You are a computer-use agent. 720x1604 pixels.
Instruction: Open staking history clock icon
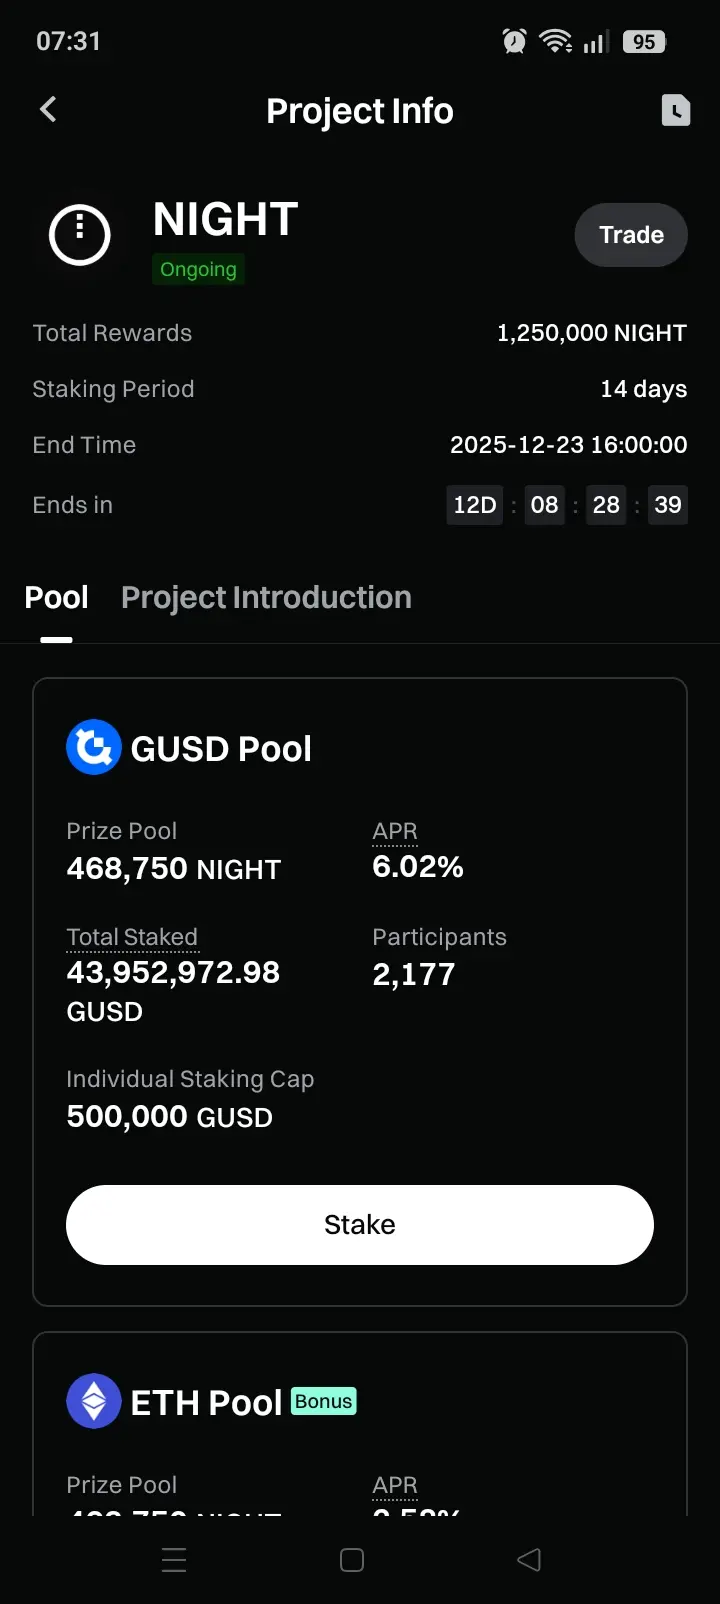click(676, 110)
